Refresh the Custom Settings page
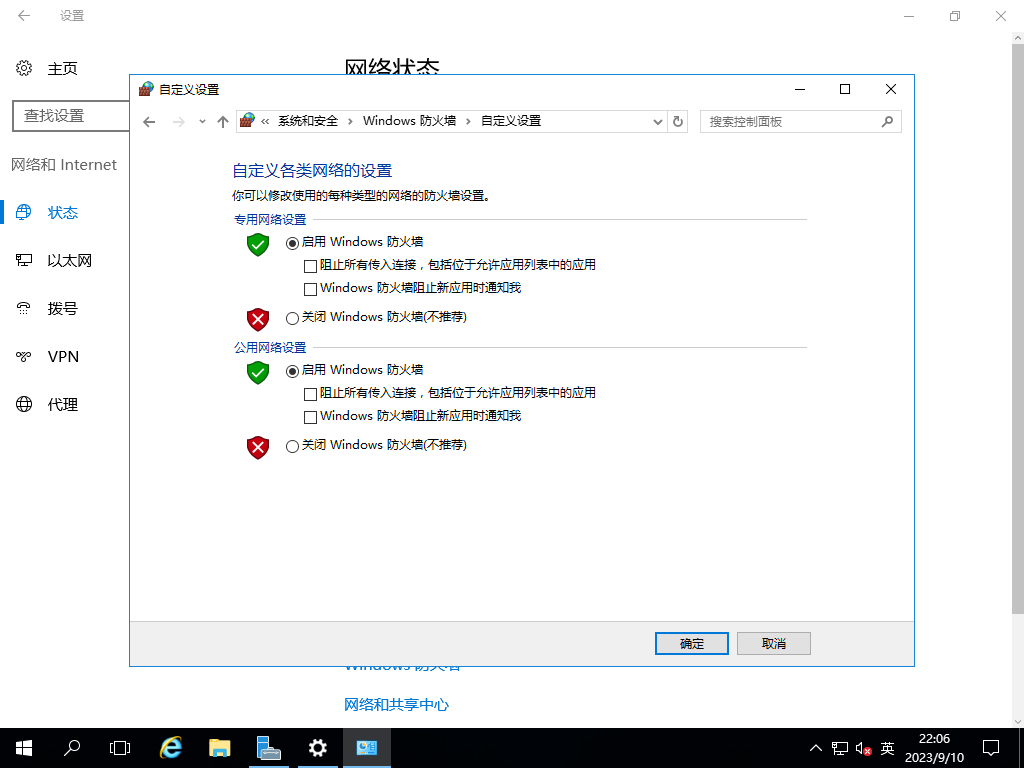Screen dimensions: 1024x768 coord(678,121)
